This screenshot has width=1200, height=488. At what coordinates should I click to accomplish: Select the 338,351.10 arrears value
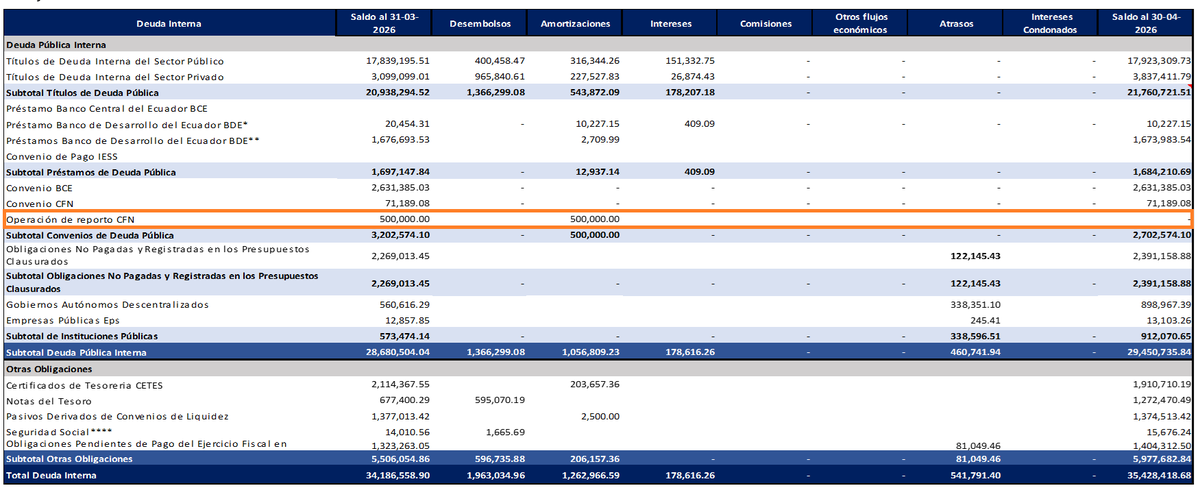coord(973,304)
